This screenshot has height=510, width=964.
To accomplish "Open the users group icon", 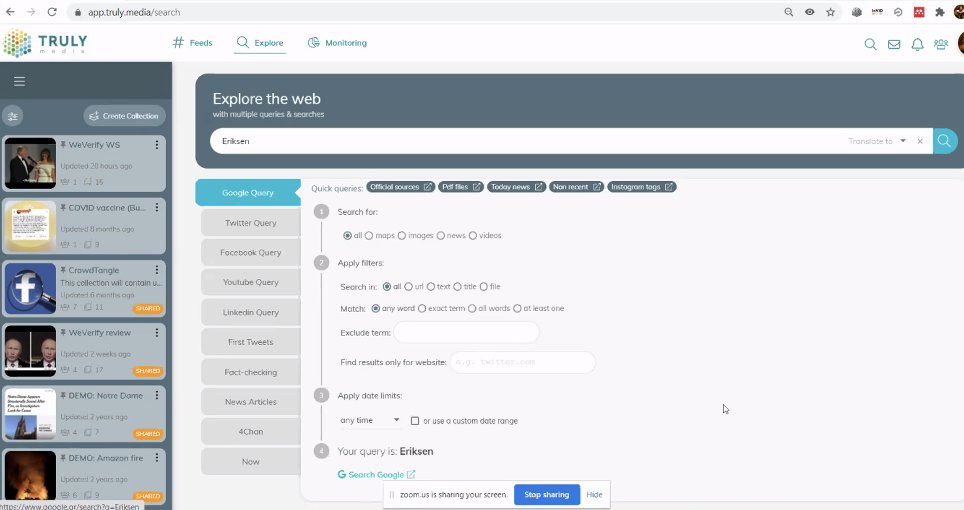I will coord(941,44).
